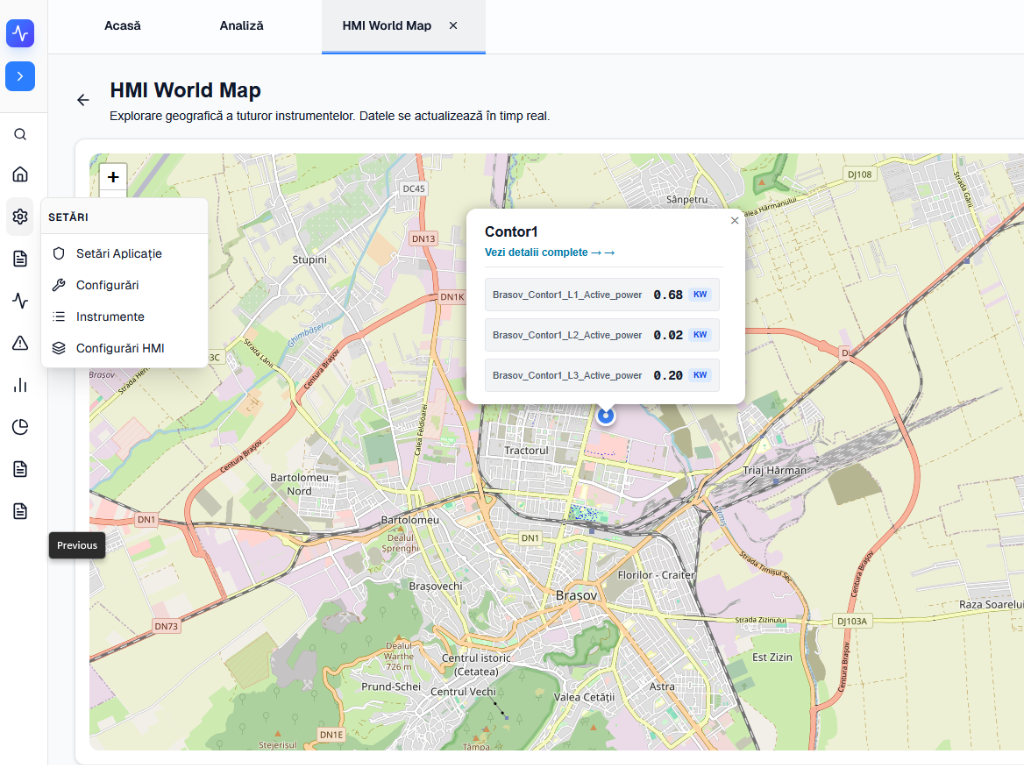Open the activity pulse icon in sidebar
Image resolution: width=1024 pixels, height=765 pixels.
(x=20, y=301)
